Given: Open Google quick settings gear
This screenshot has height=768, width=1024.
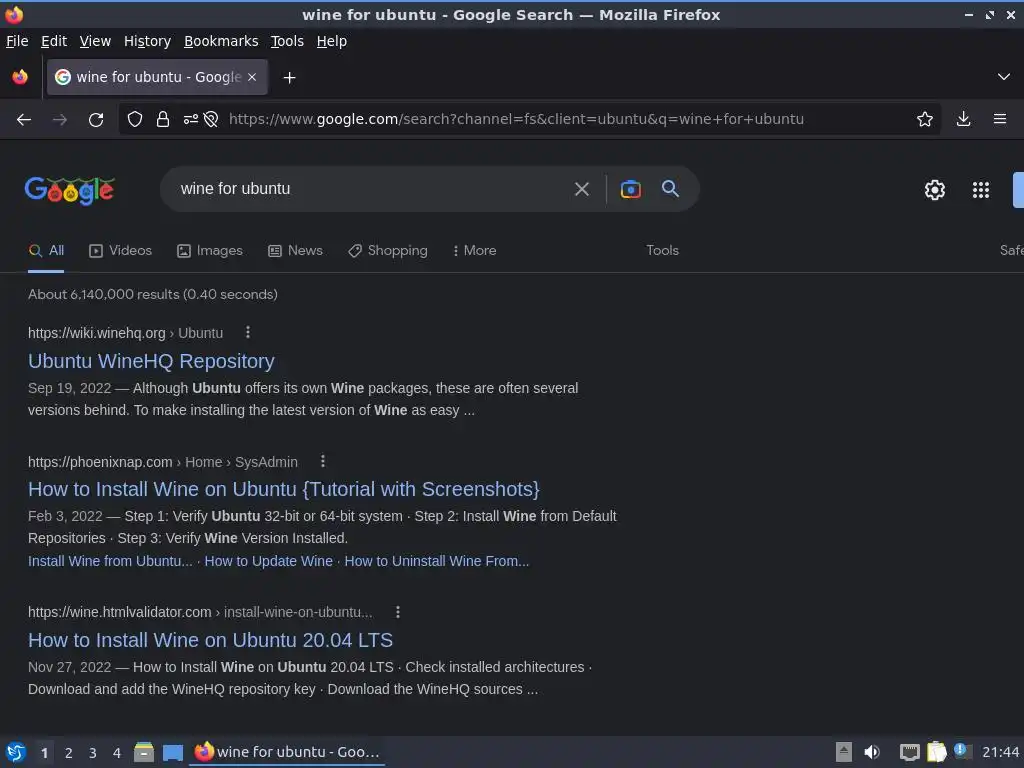Looking at the screenshot, I should pos(935,190).
